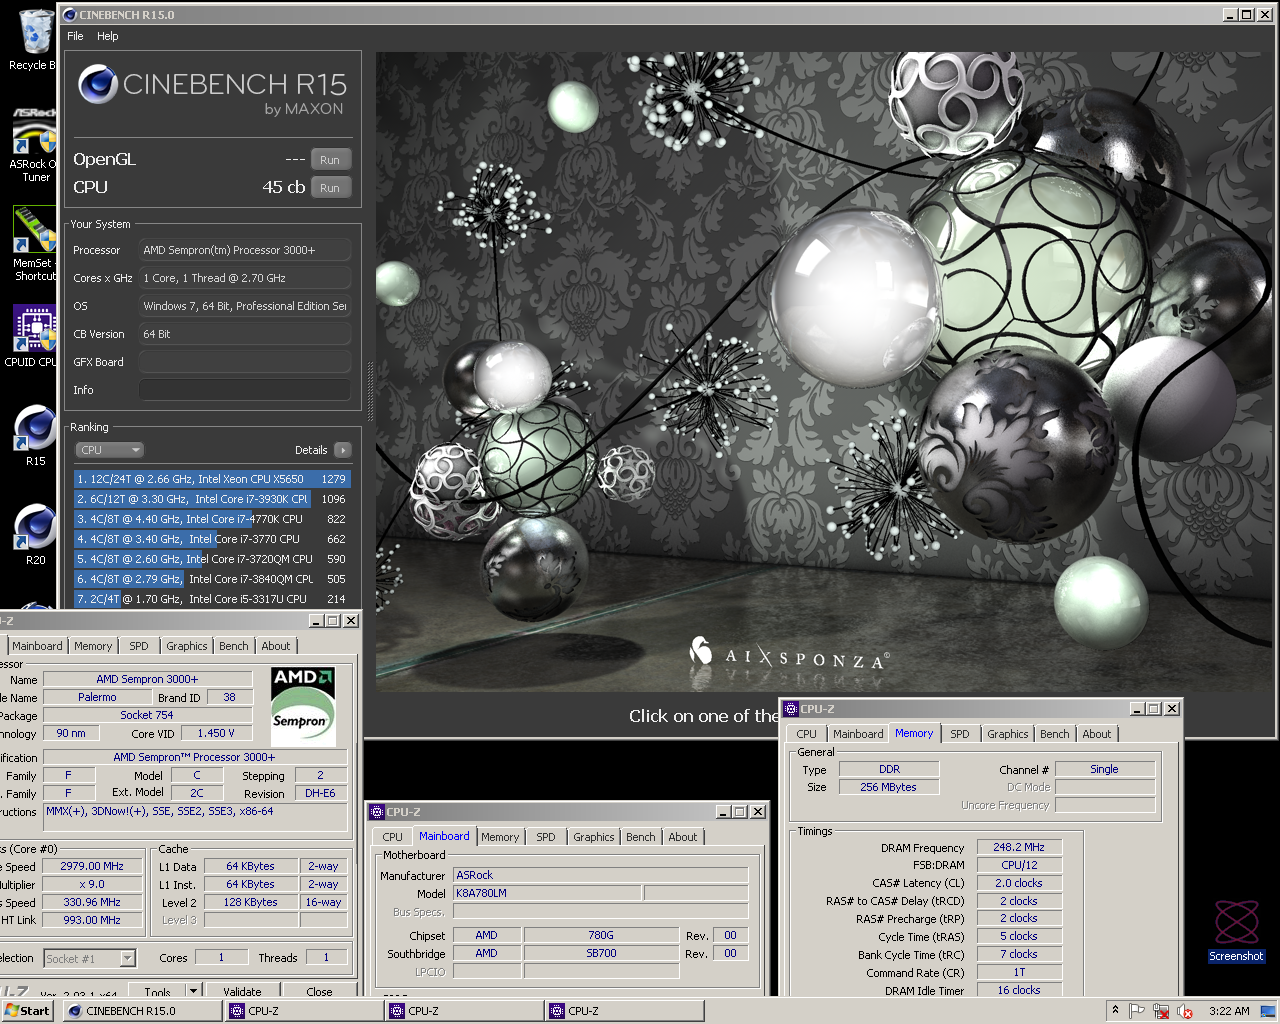This screenshot has height=1024, width=1280.
Task: Open the Screenshot desktop icon
Action: point(1236,930)
